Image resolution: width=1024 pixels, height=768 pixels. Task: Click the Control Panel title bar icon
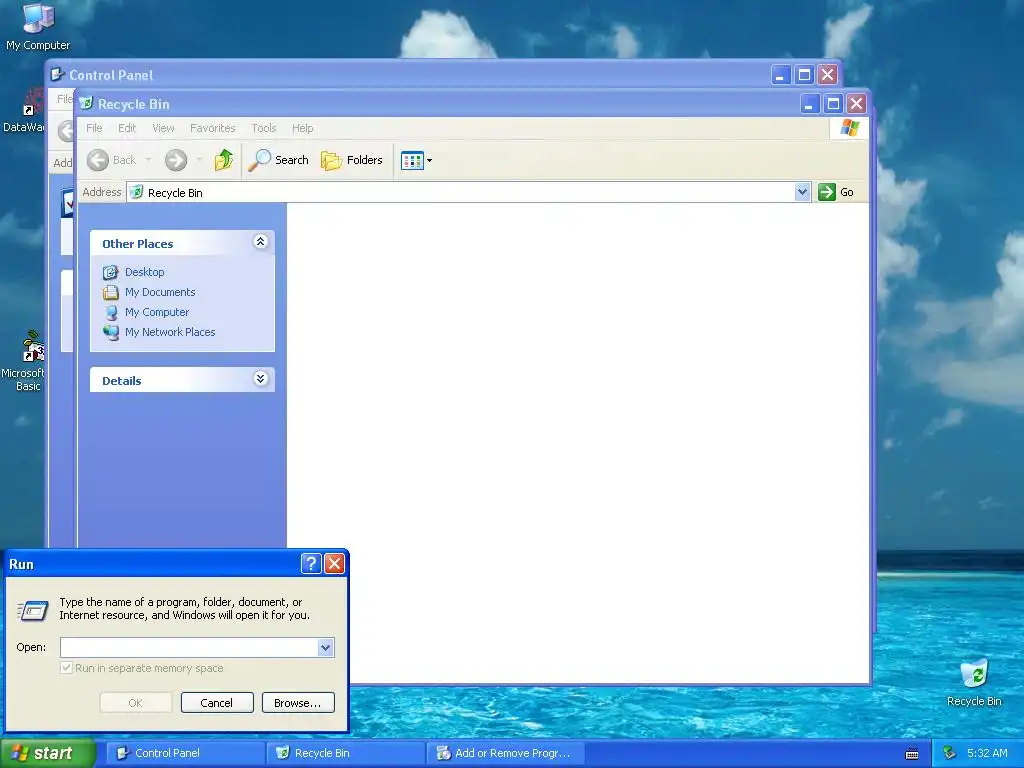57,74
